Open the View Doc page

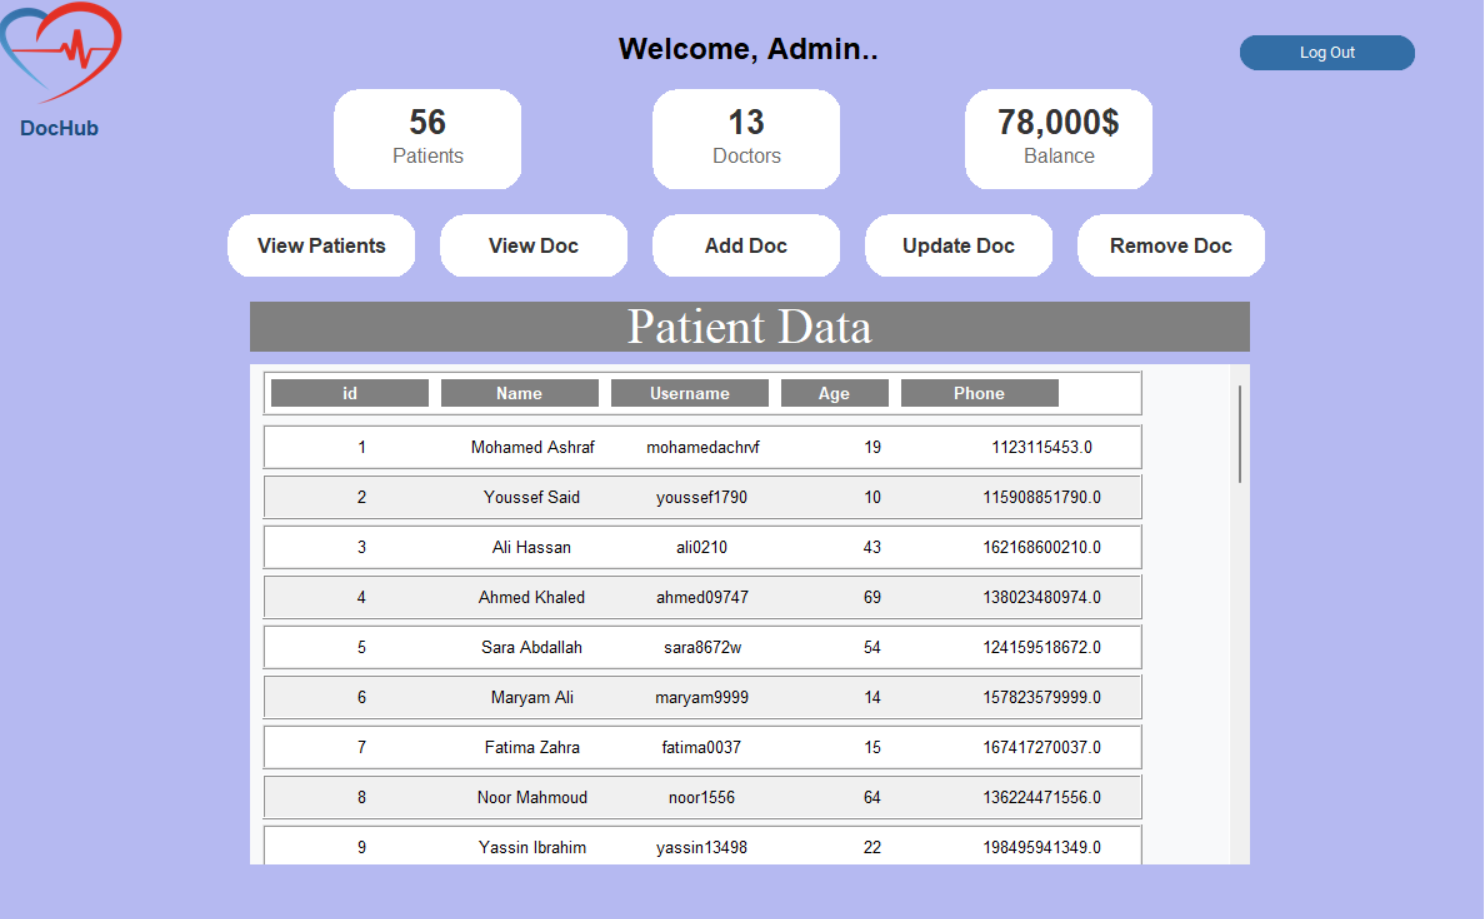[x=533, y=246]
